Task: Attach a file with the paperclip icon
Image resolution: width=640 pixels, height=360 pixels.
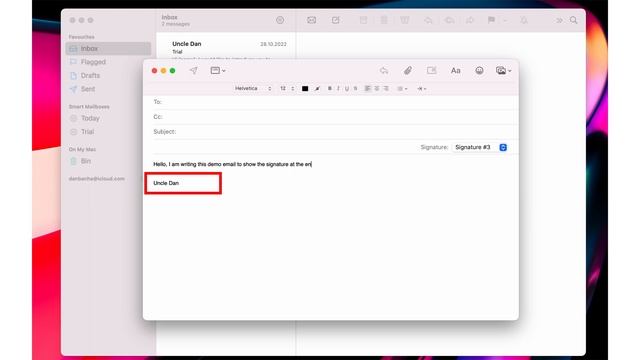Action: tap(407, 71)
